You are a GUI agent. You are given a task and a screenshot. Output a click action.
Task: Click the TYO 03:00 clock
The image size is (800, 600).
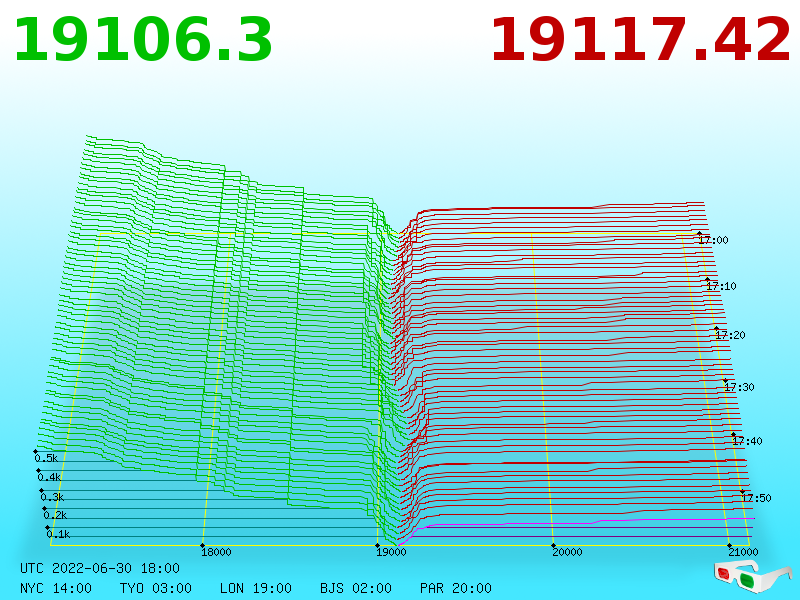pos(156,588)
